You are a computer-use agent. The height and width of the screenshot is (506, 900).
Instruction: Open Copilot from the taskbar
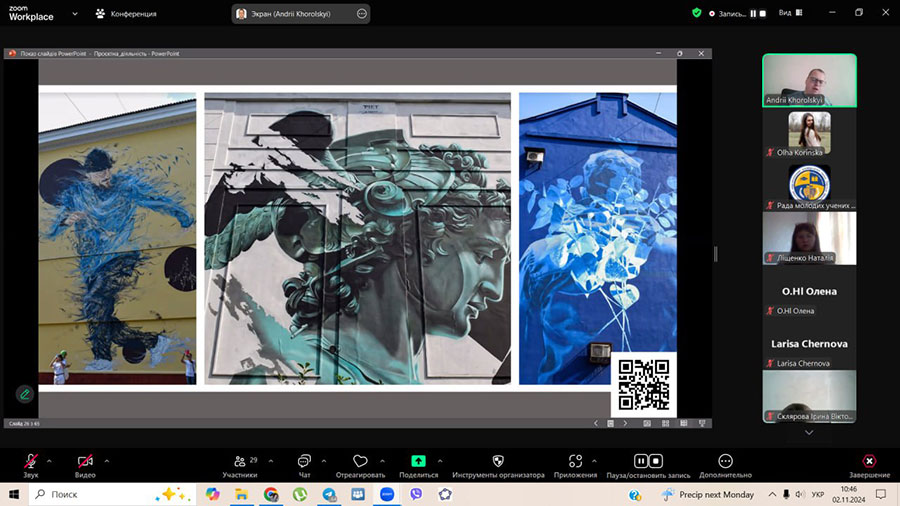point(212,494)
